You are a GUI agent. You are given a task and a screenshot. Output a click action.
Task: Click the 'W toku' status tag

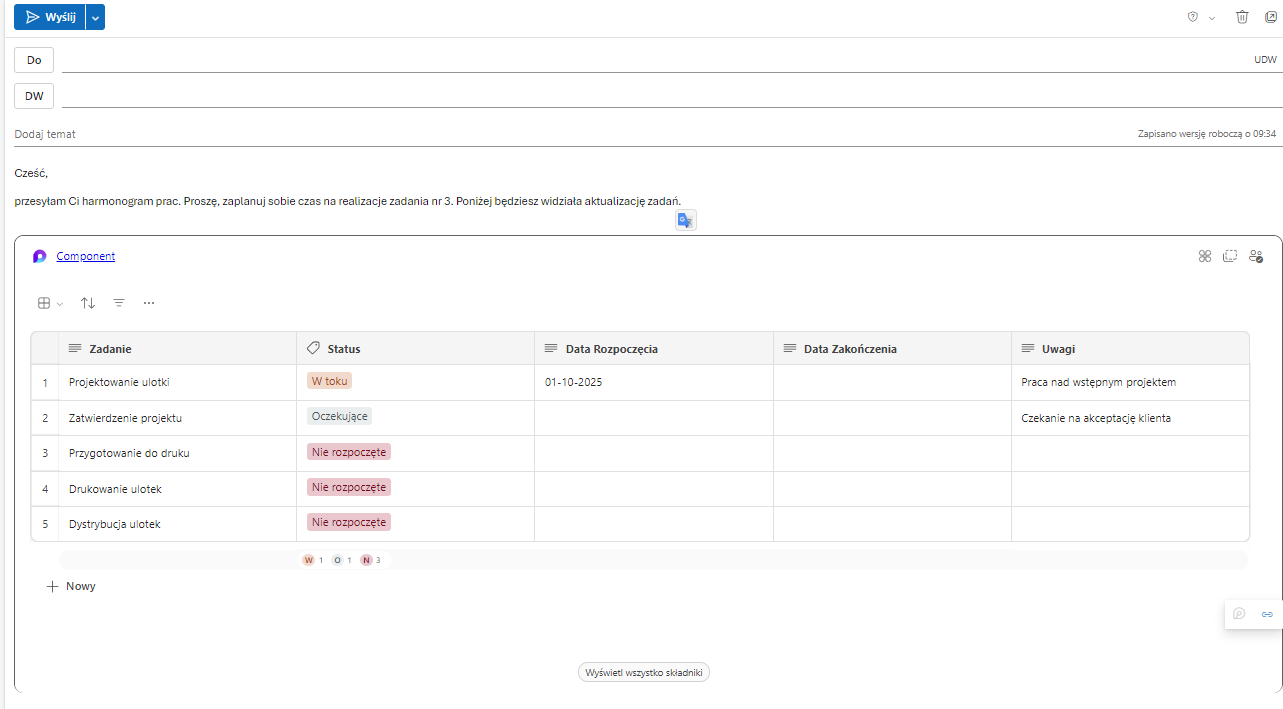pyautogui.click(x=329, y=381)
